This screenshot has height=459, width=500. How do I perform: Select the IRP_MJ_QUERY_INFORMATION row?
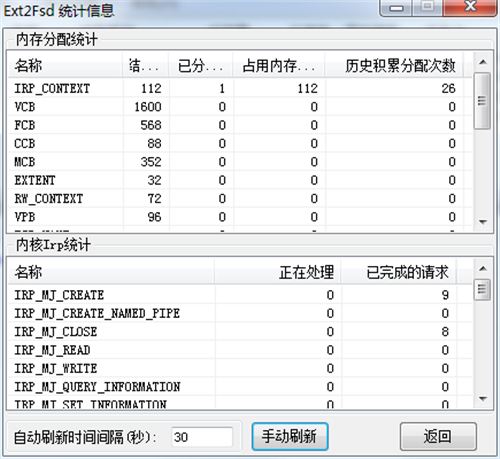[240, 386]
